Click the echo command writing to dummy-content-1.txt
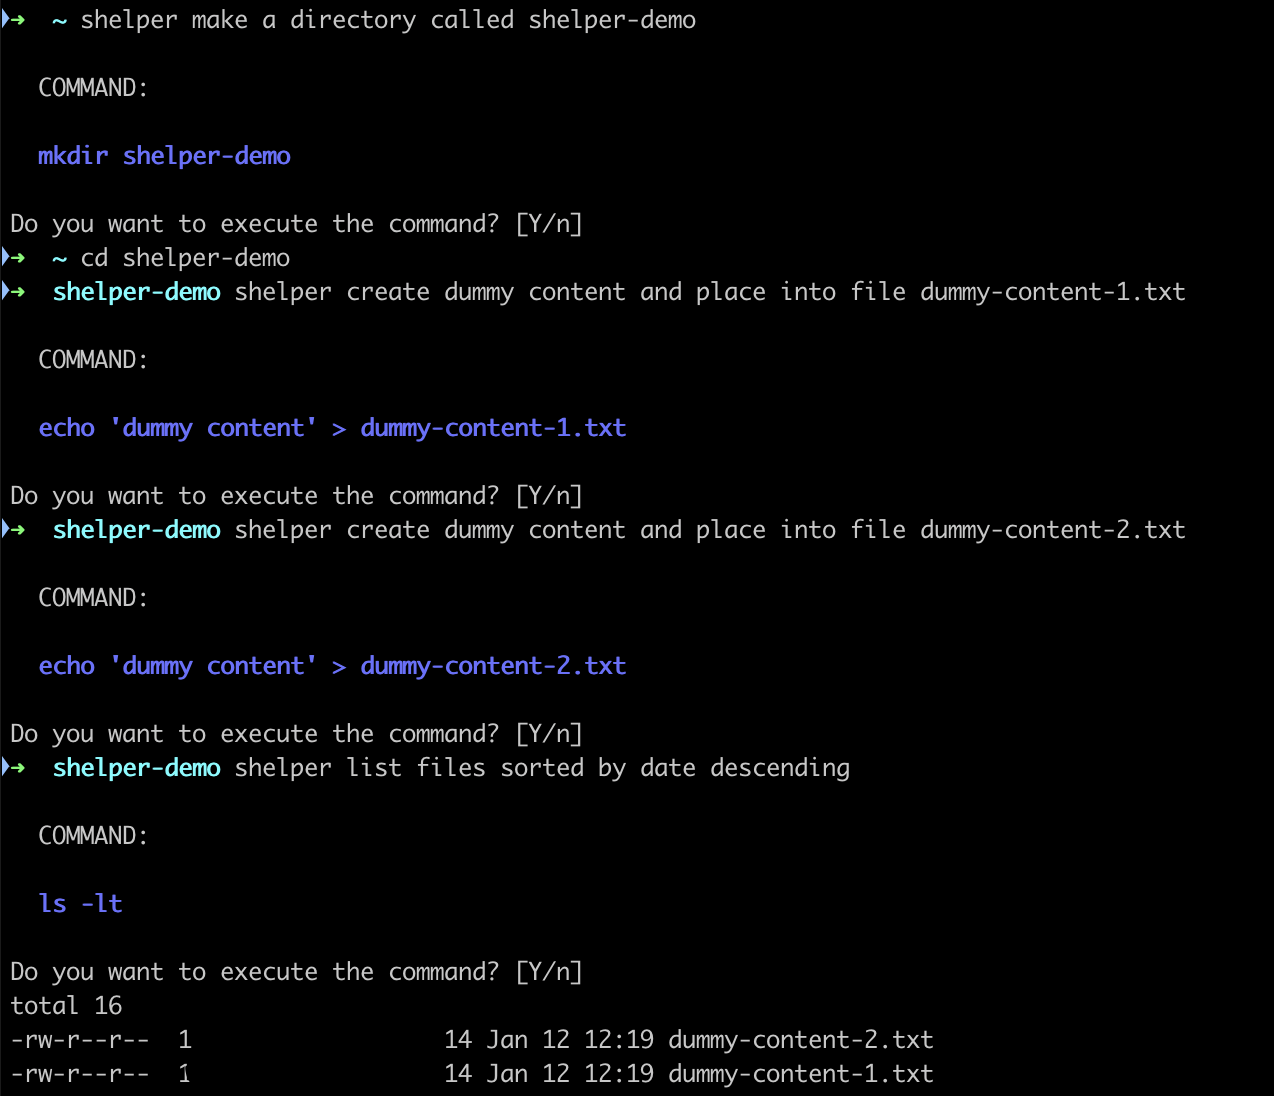The width and height of the screenshot is (1274, 1096). [332, 428]
